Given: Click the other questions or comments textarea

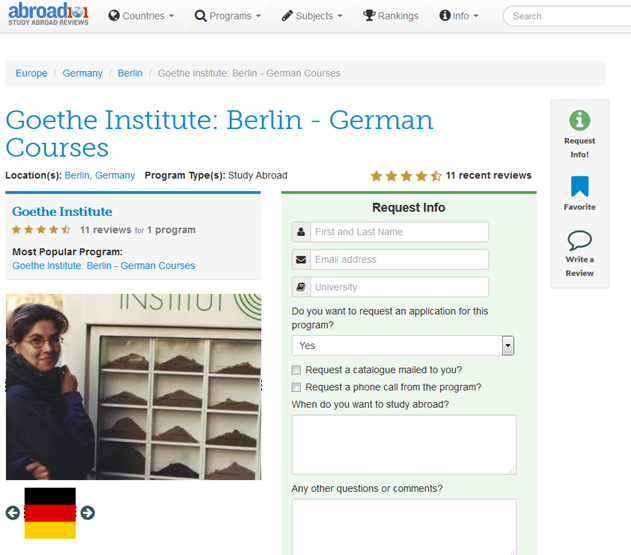Looking at the screenshot, I should pyautogui.click(x=404, y=527).
